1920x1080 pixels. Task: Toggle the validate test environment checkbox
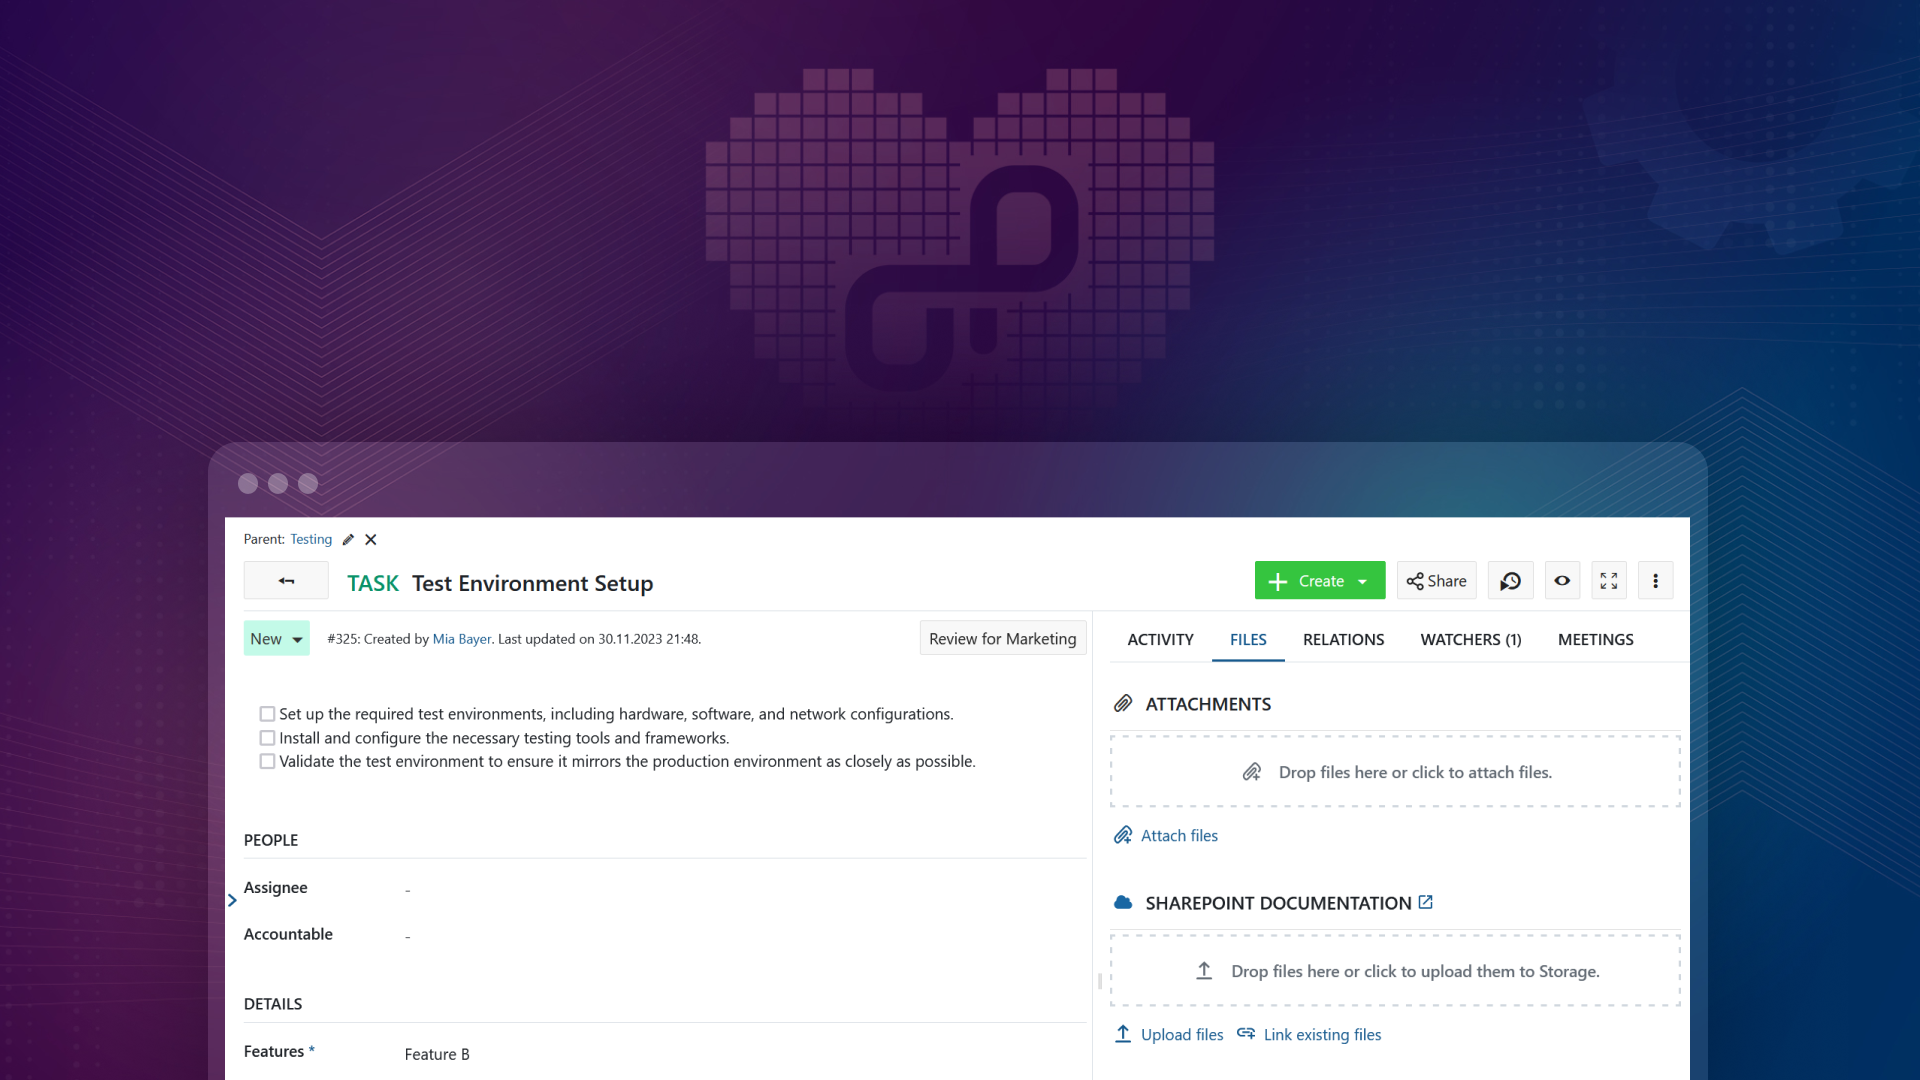pos(265,761)
